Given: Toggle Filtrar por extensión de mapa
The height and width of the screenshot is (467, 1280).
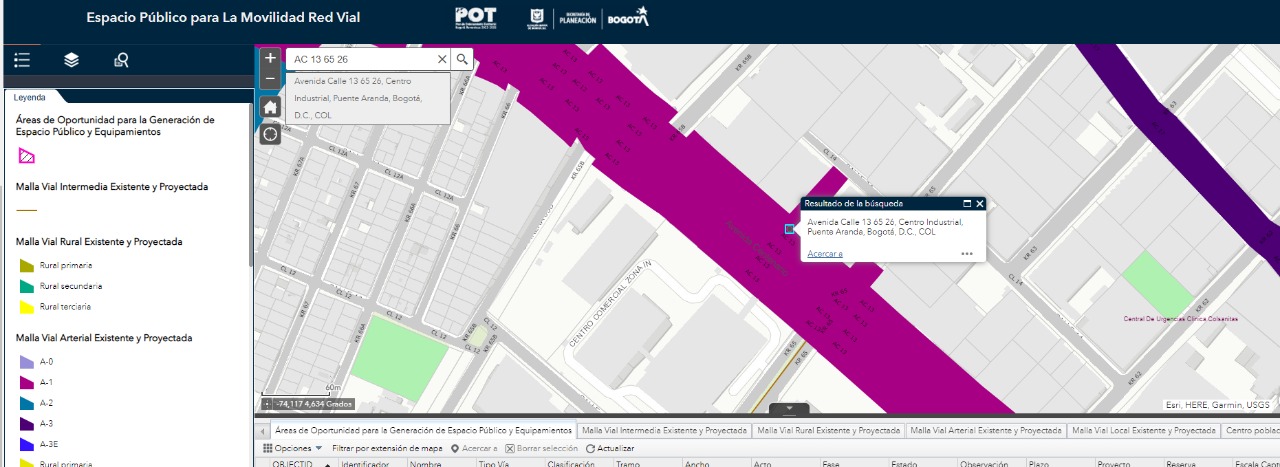Looking at the screenshot, I should (x=387, y=449).
